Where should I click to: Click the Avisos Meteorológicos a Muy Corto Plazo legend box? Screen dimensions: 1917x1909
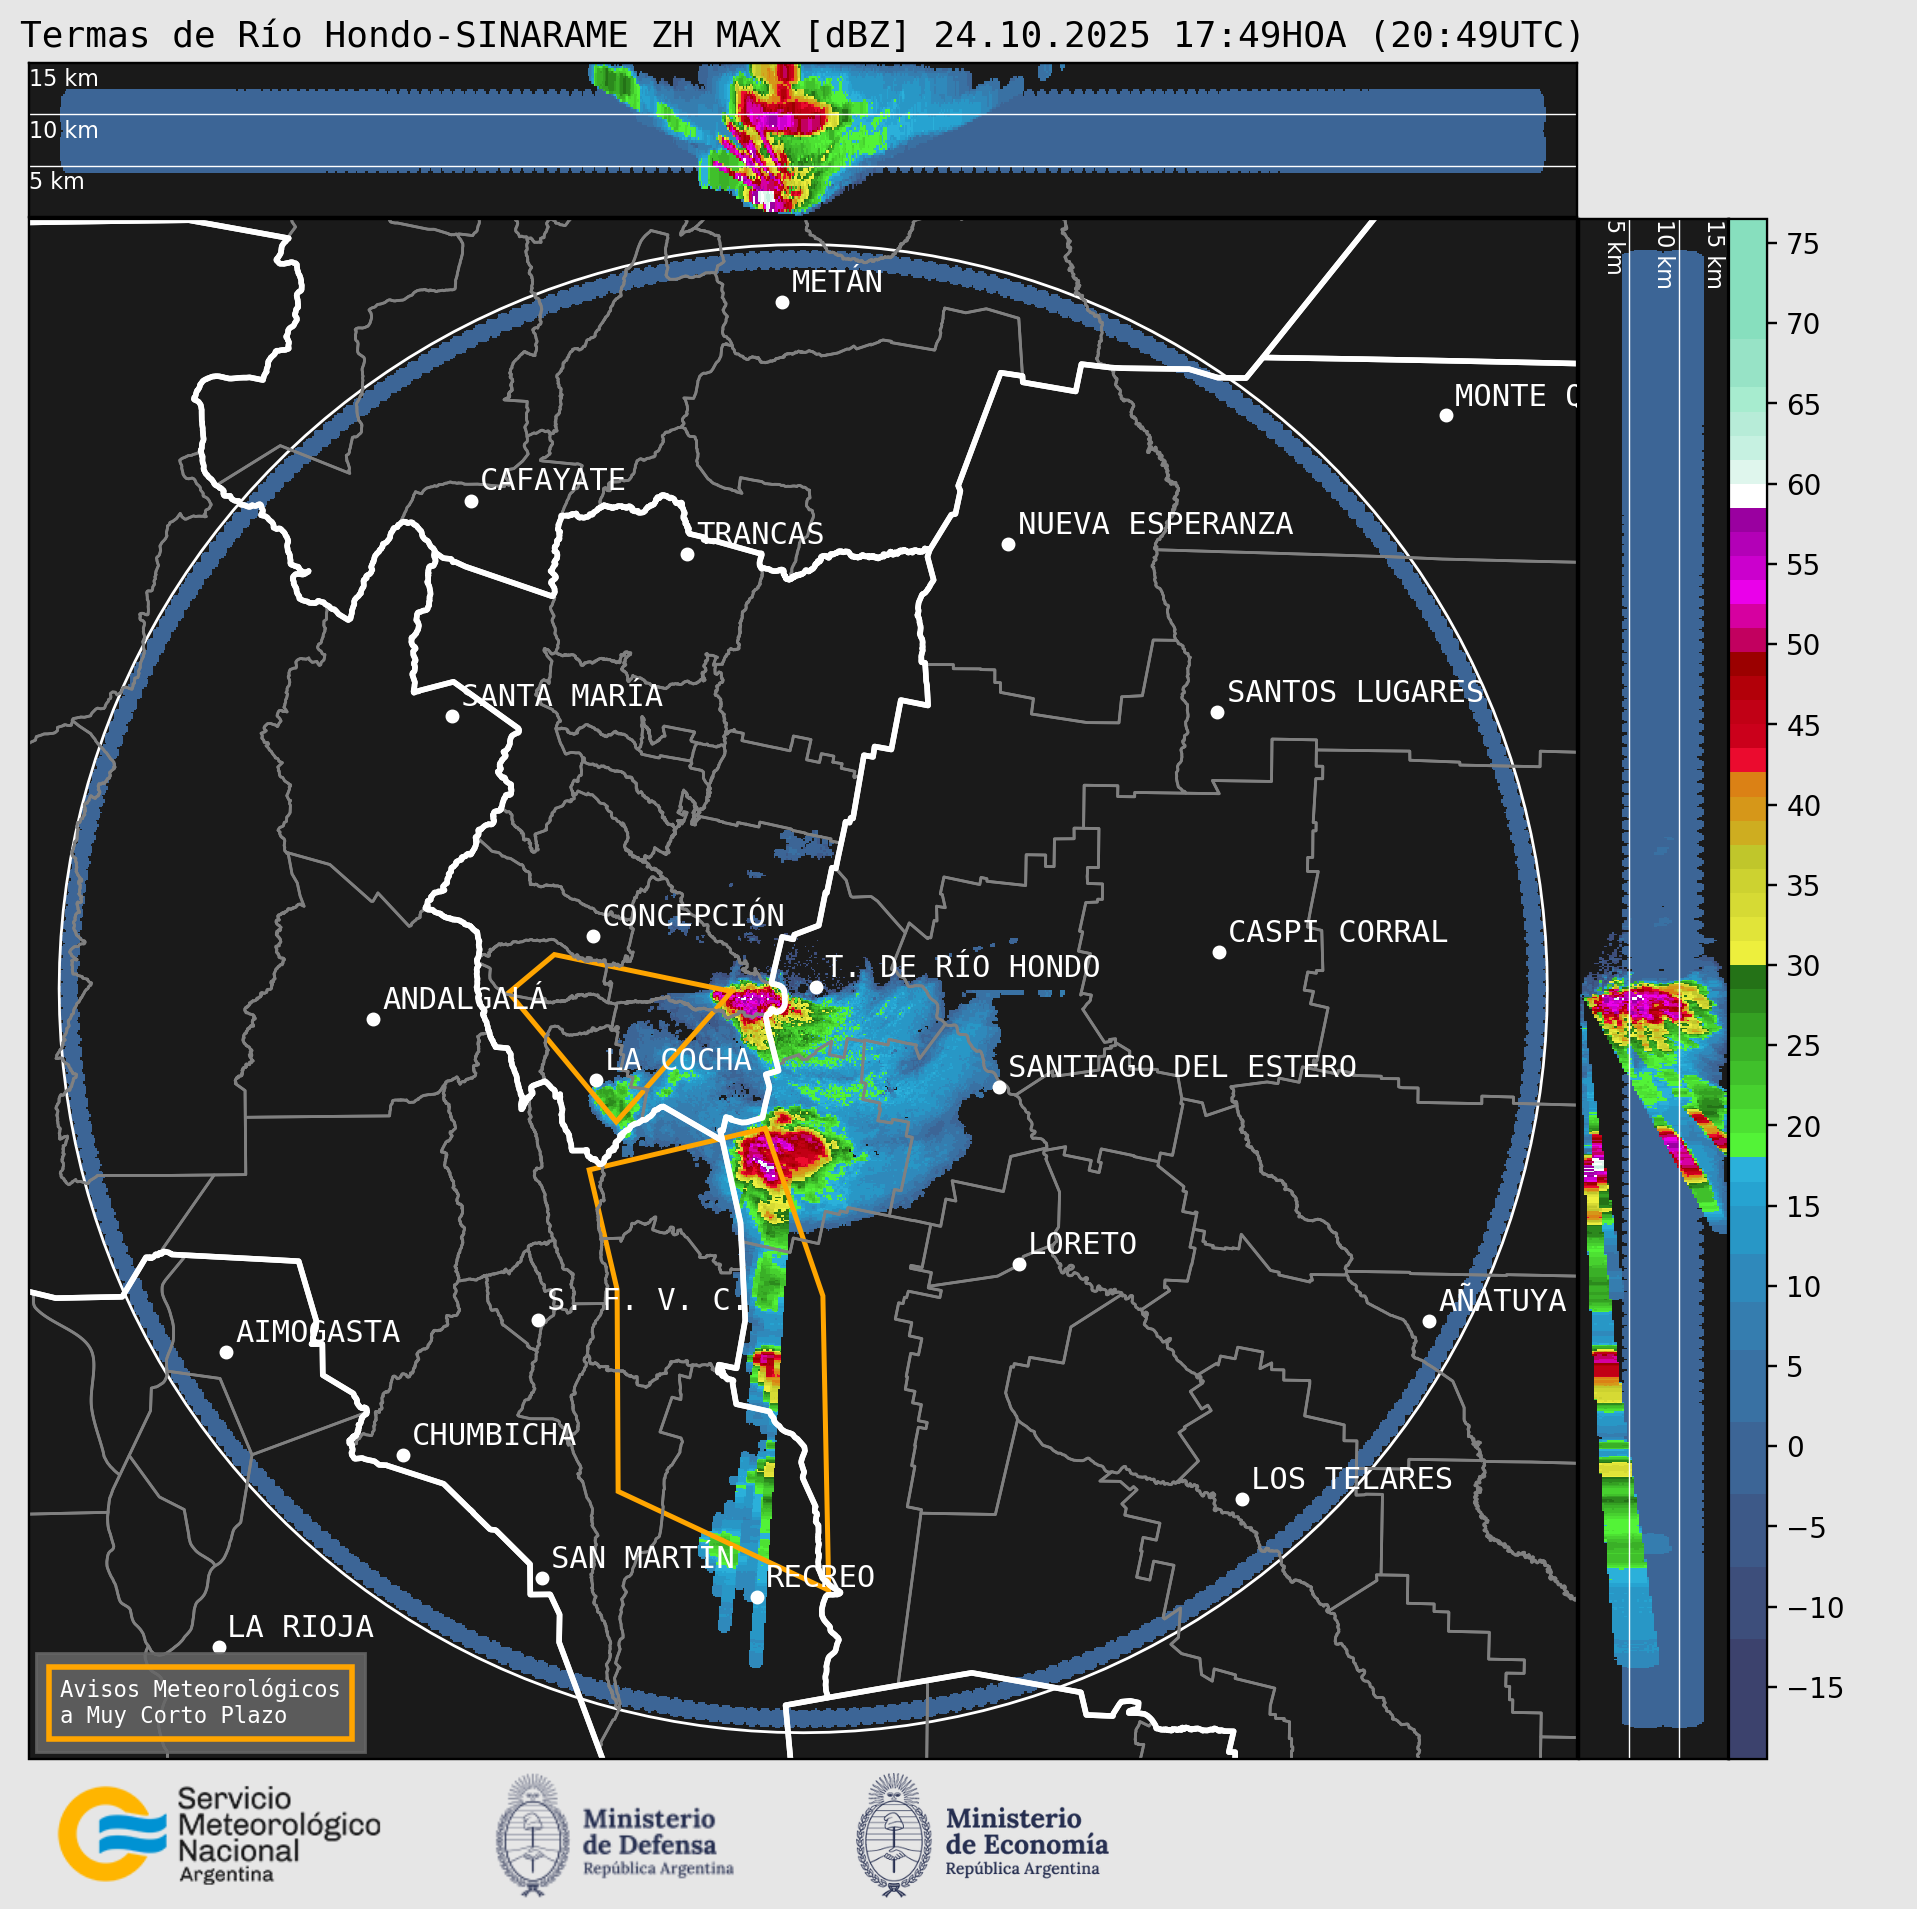[200, 1703]
